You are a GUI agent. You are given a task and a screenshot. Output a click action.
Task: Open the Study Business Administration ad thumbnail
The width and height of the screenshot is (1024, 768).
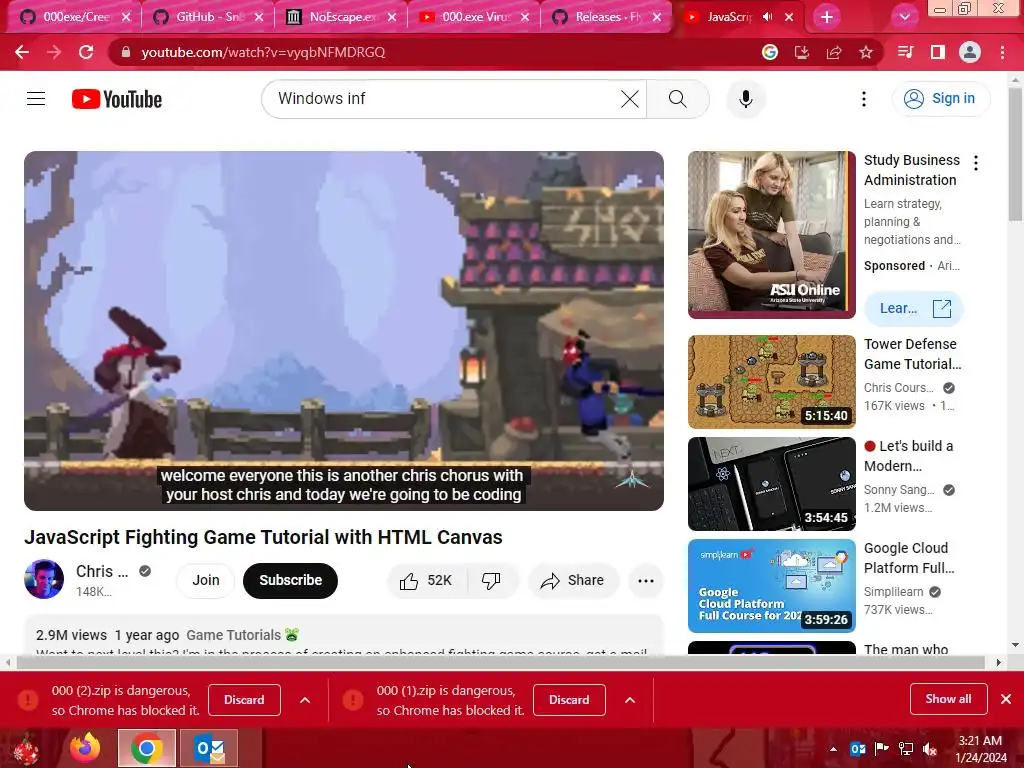771,235
